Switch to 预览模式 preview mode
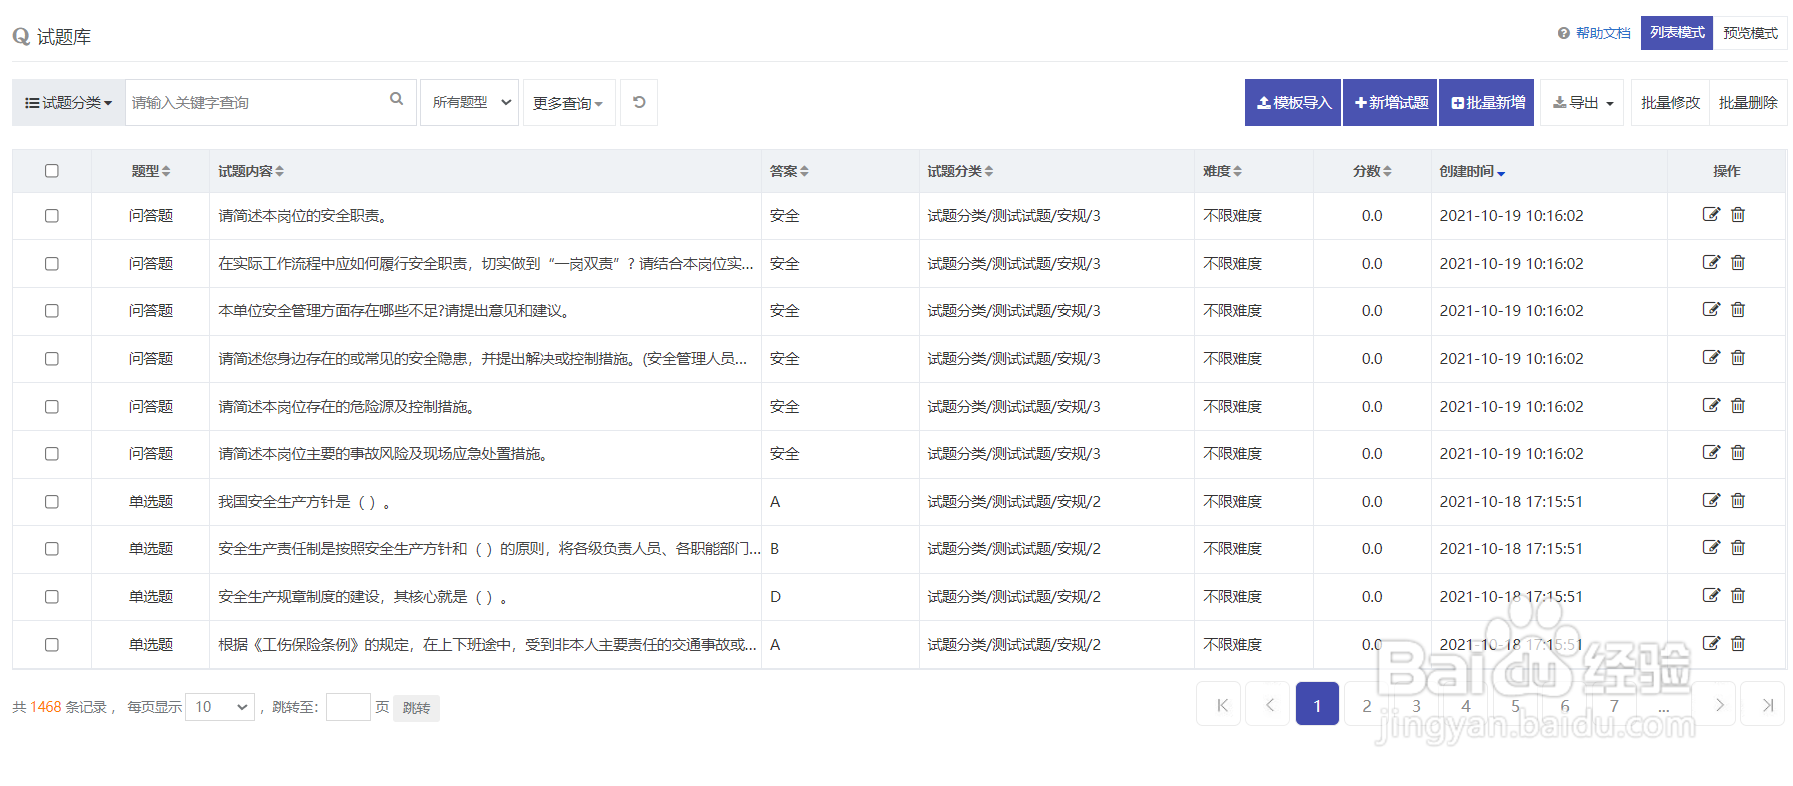 click(1750, 33)
